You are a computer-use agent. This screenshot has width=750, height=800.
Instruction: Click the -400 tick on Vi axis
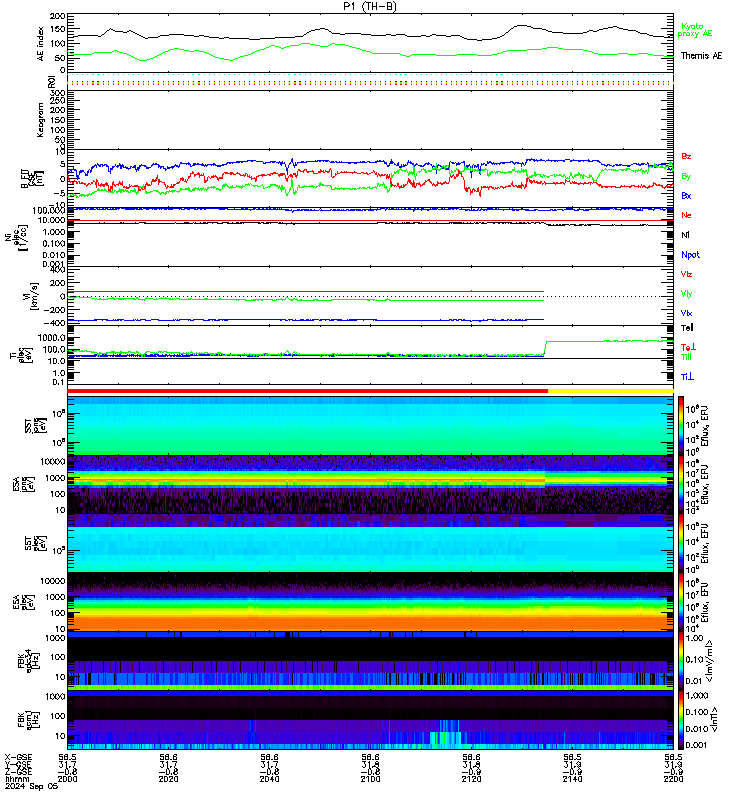pos(56,323)
